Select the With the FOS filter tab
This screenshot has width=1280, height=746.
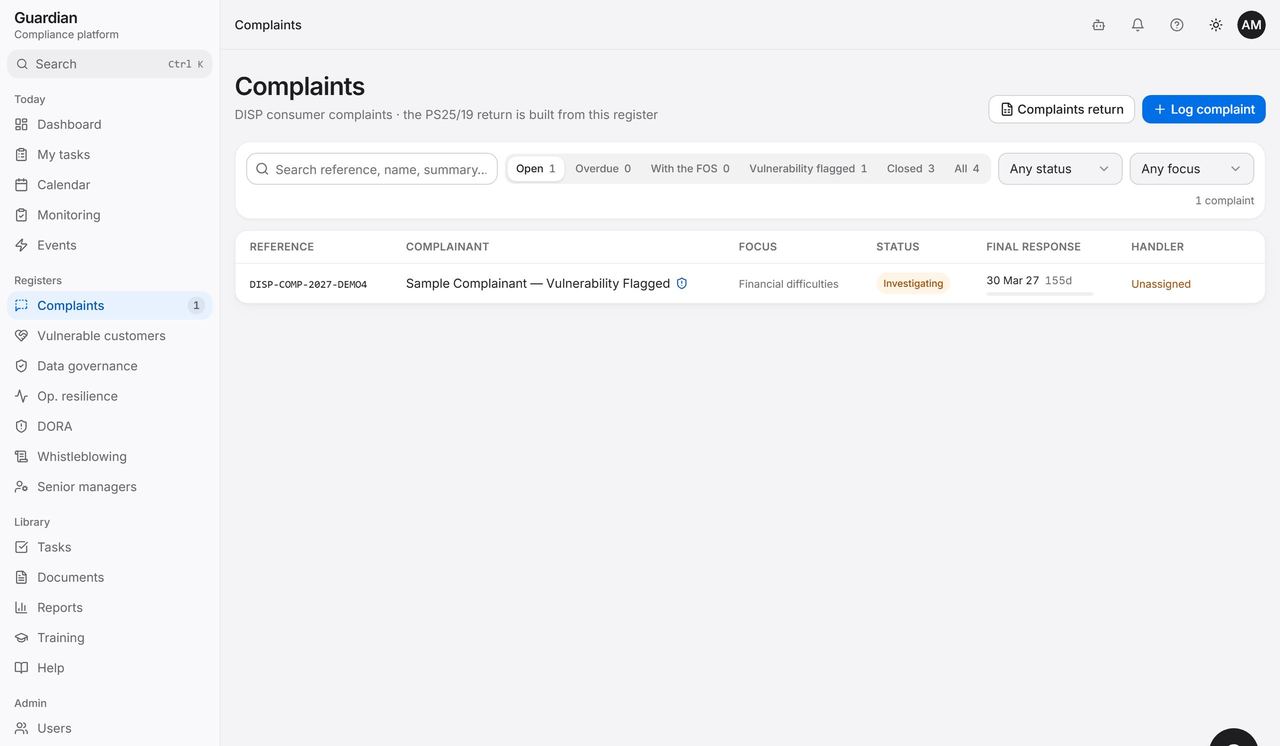point(690,169)
